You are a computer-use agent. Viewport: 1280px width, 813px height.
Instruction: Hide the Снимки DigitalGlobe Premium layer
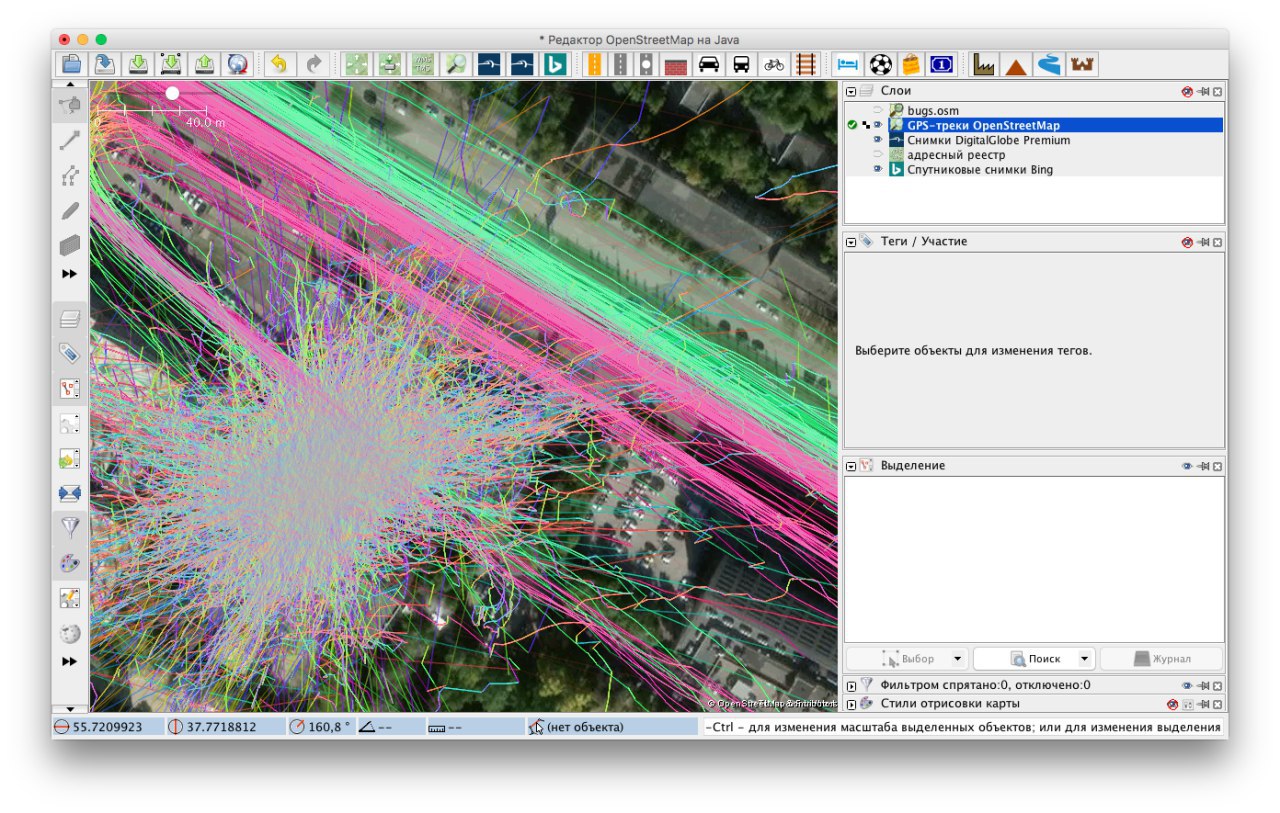pyautogui.click(x=878, y=140)
